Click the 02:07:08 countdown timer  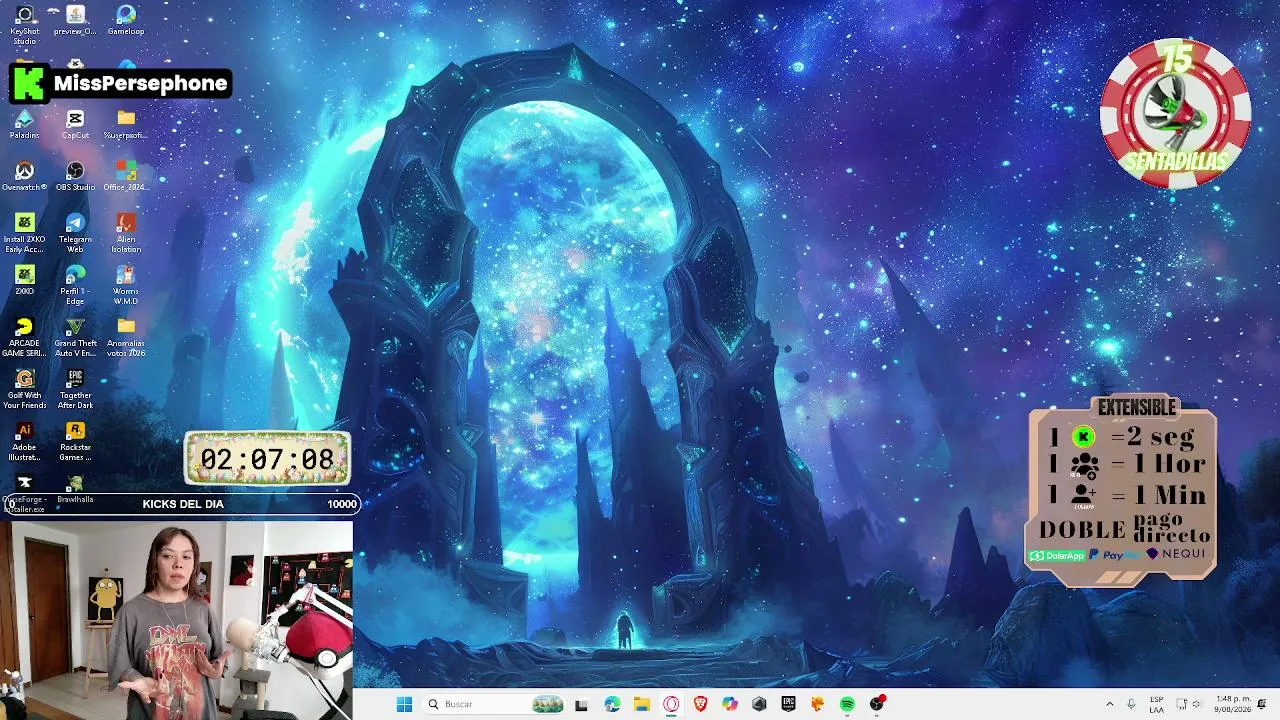click(267, 459)
